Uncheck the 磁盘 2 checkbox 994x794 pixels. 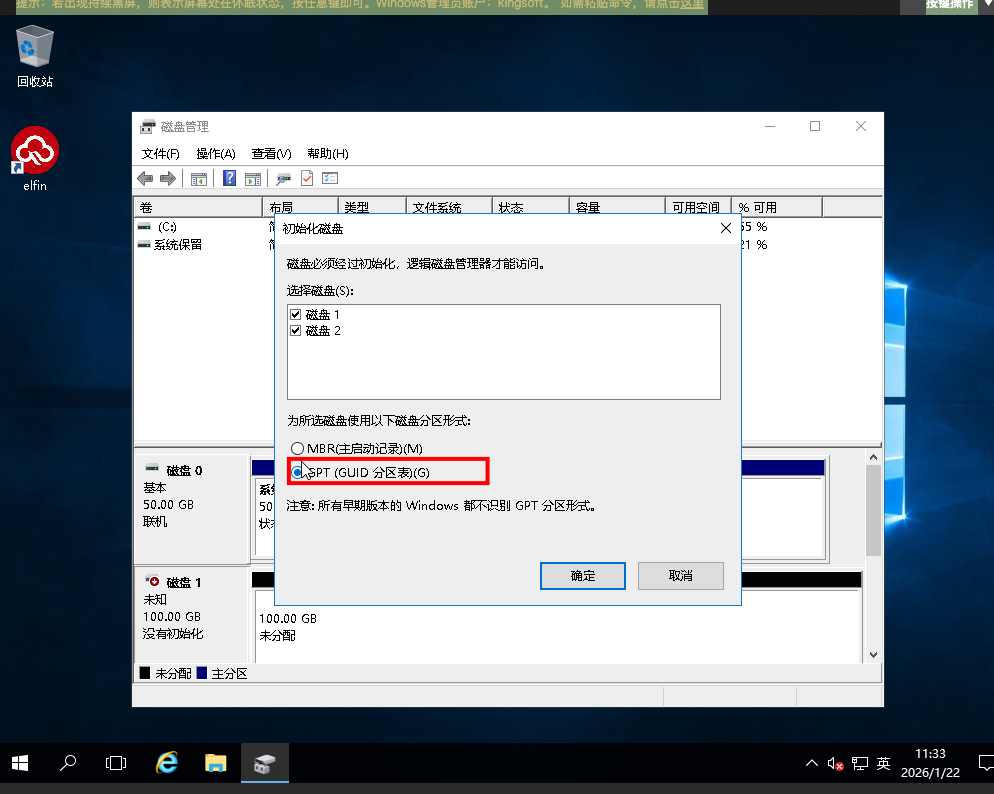point(295,331)
